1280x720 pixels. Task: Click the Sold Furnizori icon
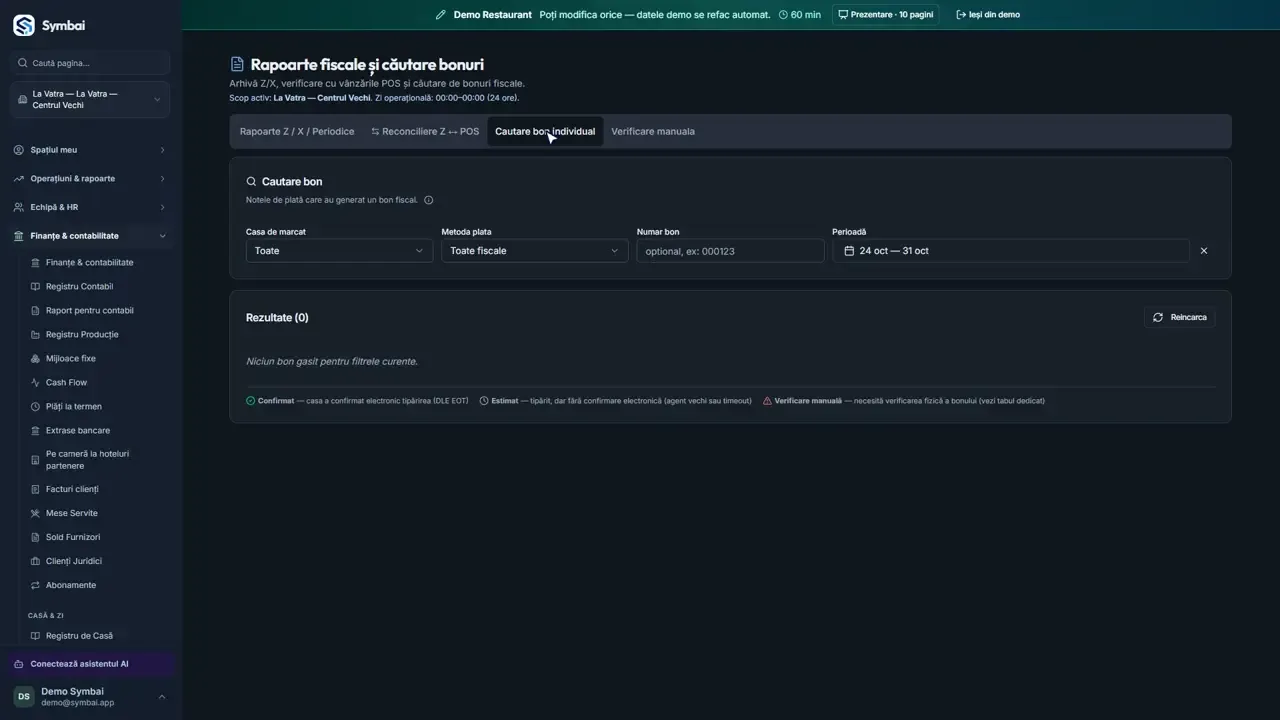(36, 538)
